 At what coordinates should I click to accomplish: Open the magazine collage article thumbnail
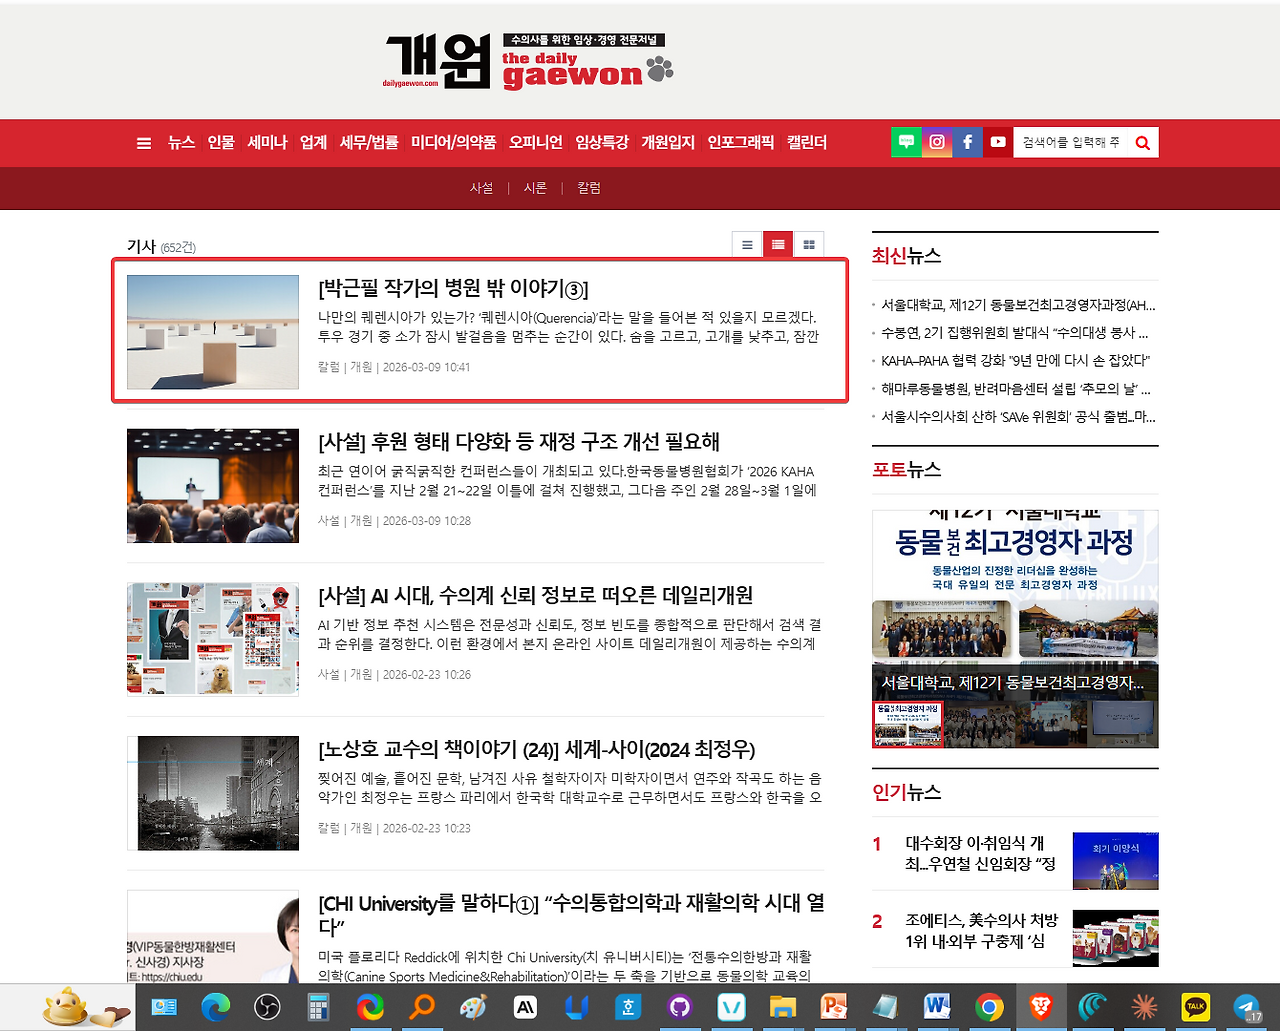pyautogui.click(x=213, y=639)
